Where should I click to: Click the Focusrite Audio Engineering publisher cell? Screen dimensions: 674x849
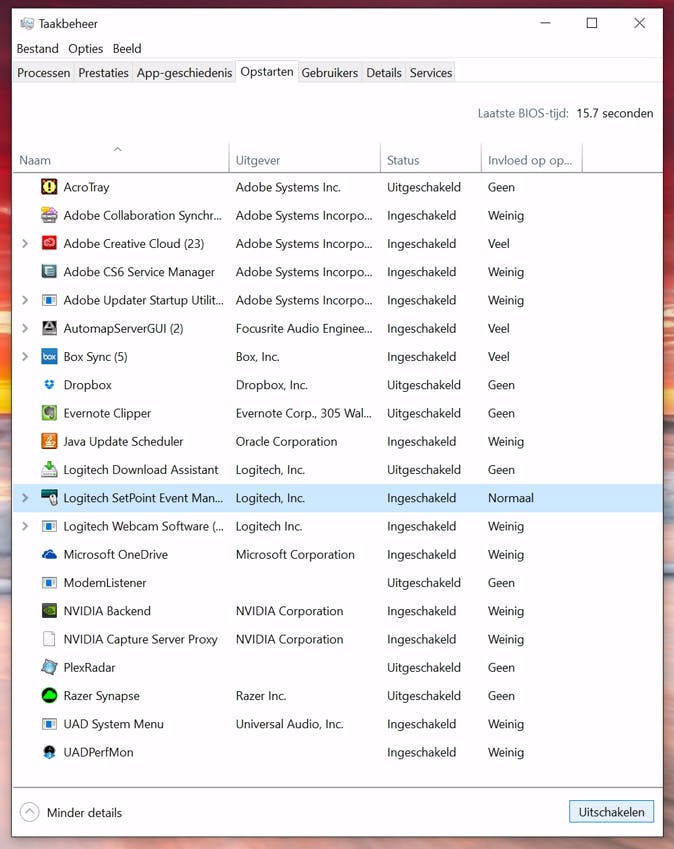[304, 329]
